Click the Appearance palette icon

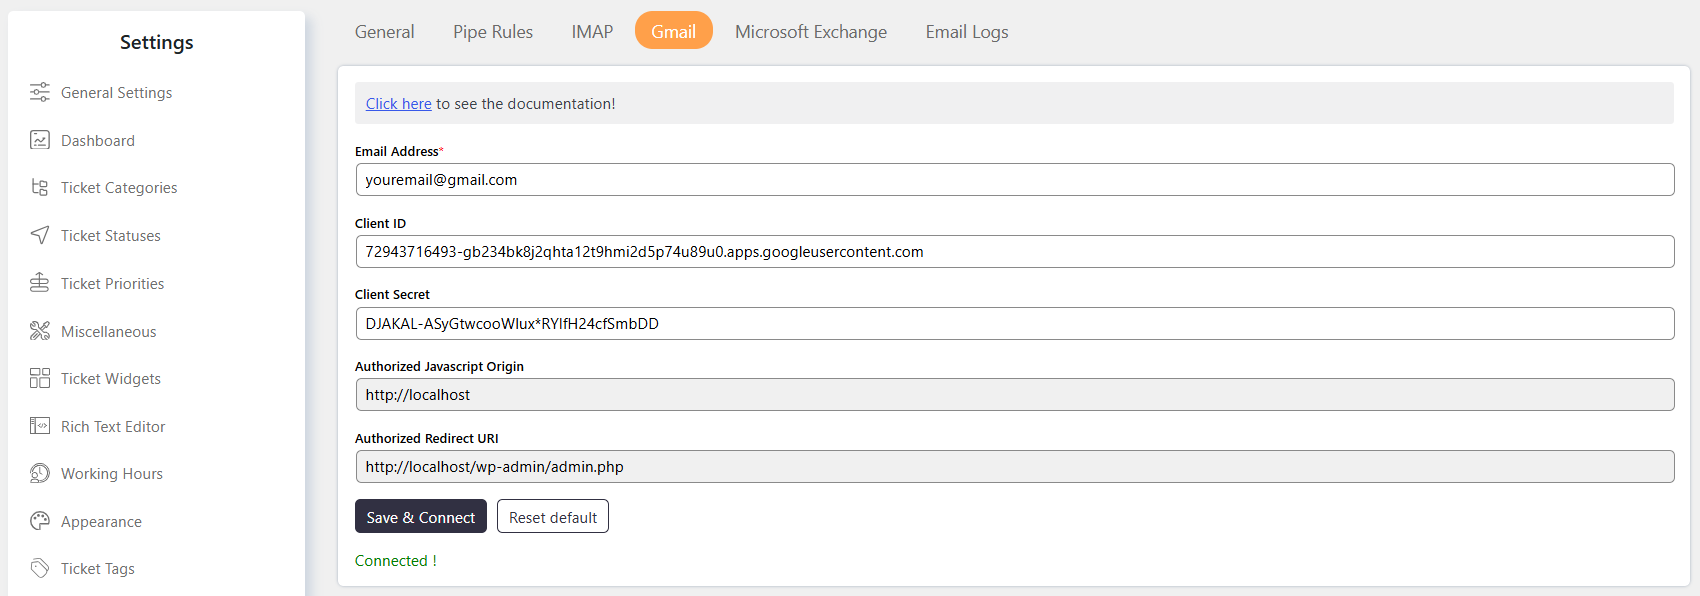point(40,521)
